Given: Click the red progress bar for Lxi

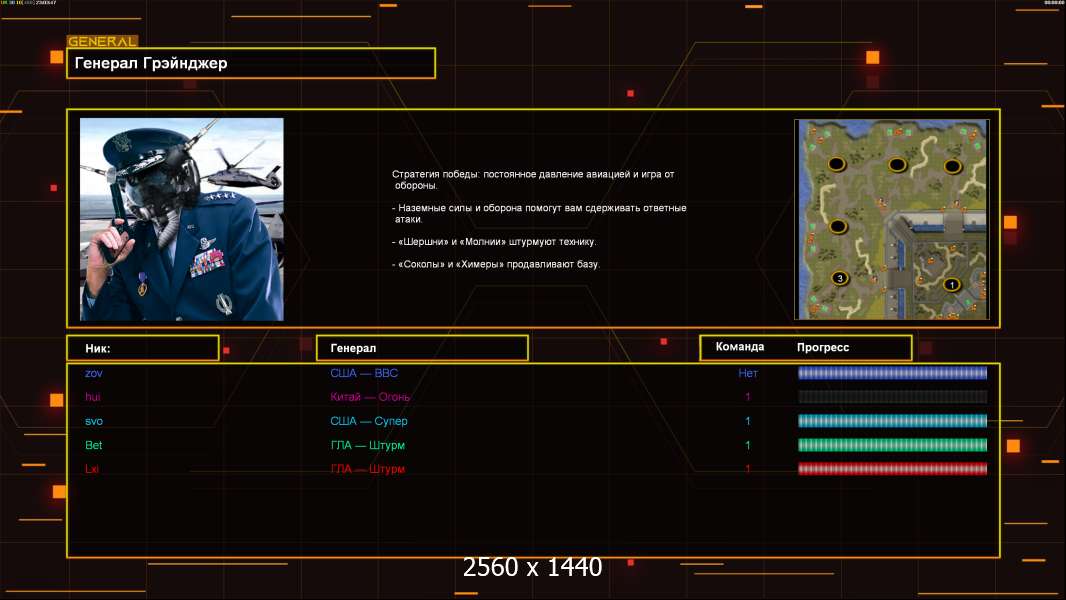Looking at the screenshot, I should pos(892,469).
